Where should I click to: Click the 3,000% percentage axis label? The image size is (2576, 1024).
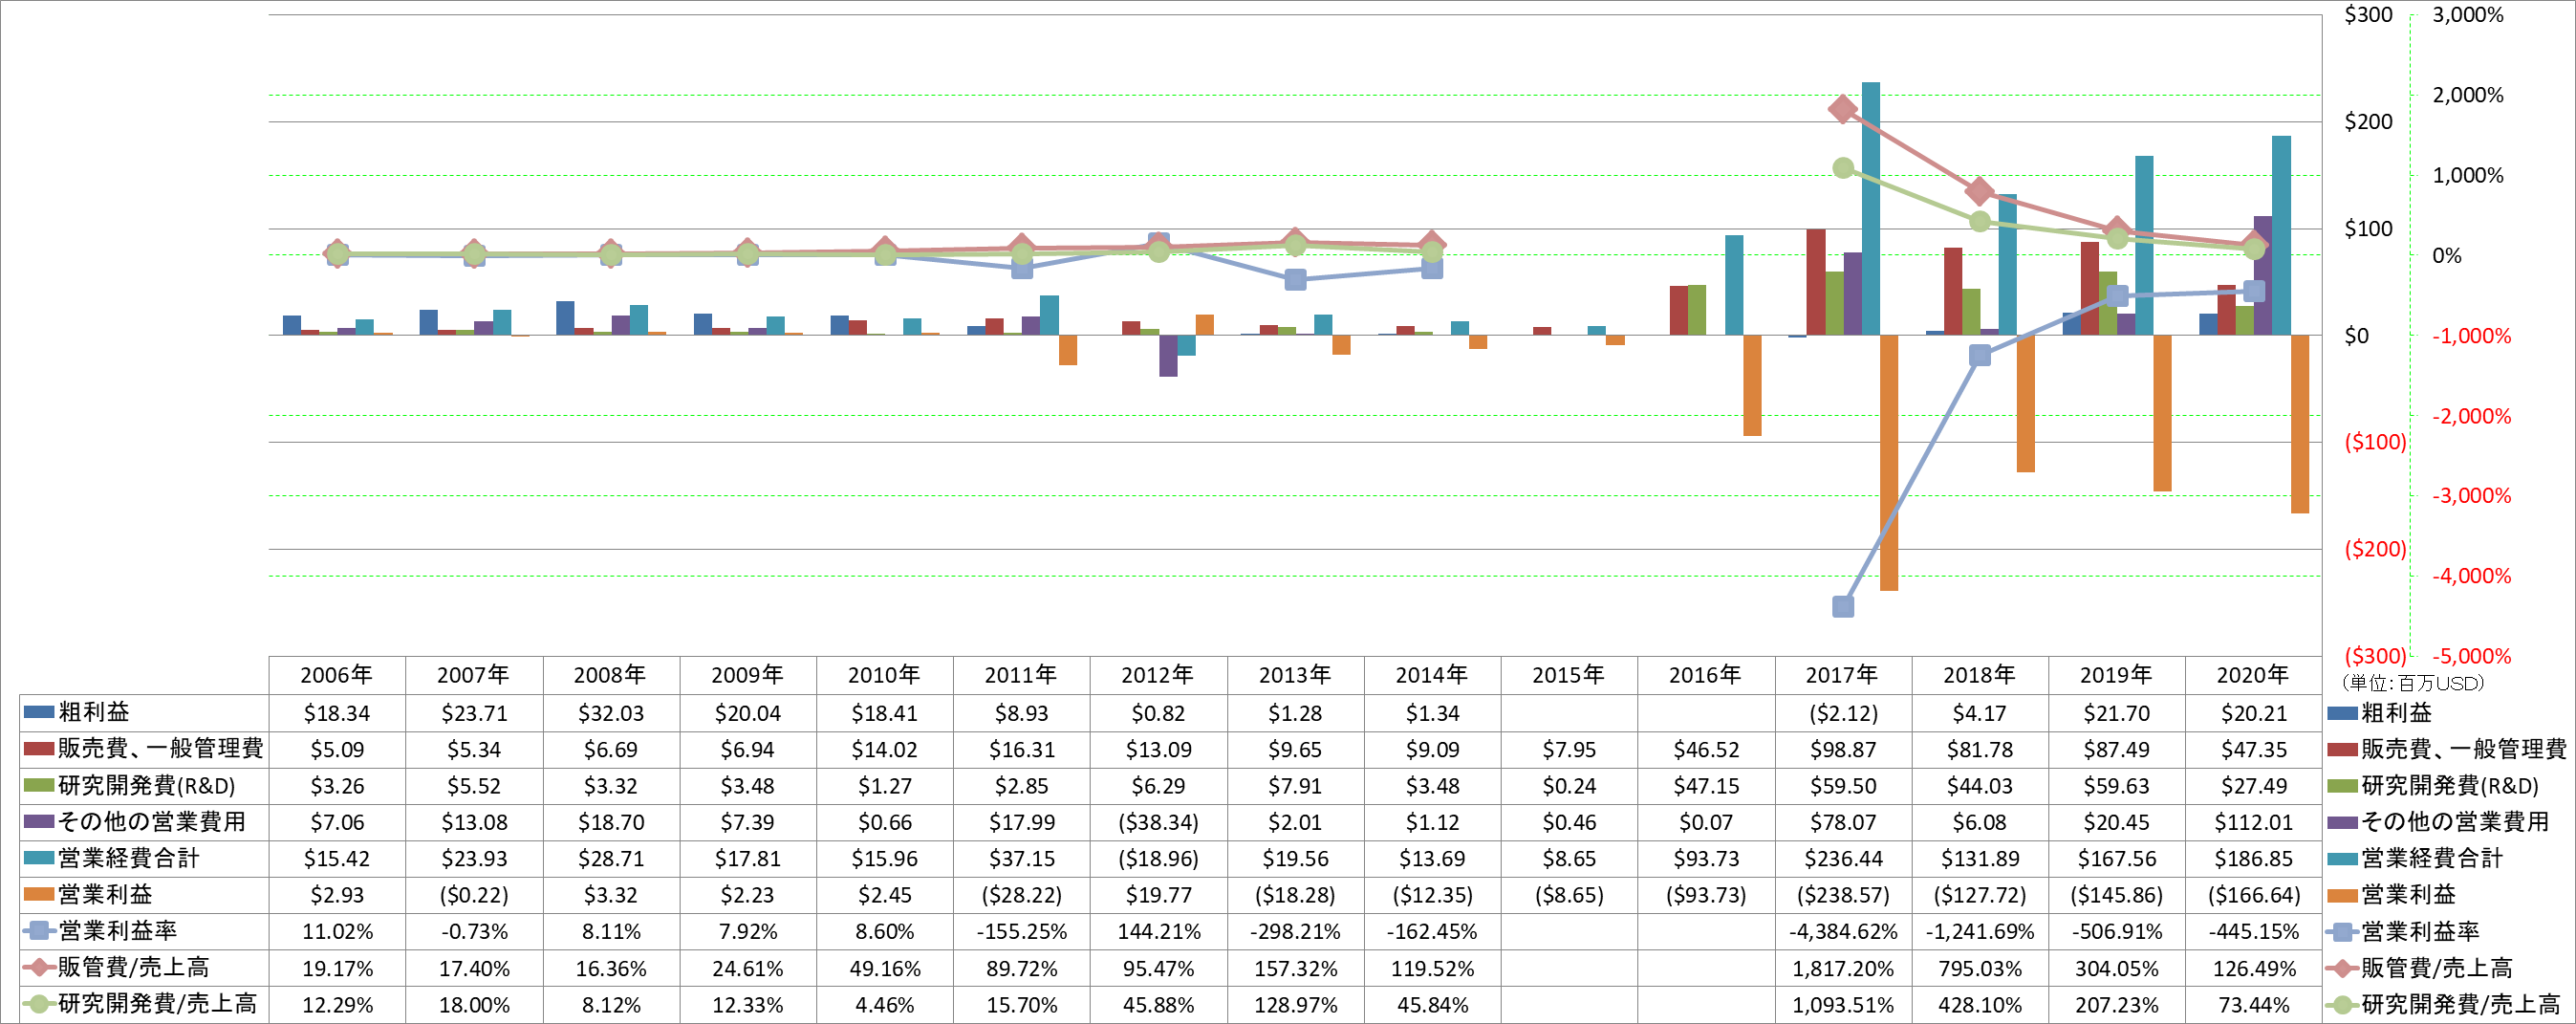point(2467,15)
